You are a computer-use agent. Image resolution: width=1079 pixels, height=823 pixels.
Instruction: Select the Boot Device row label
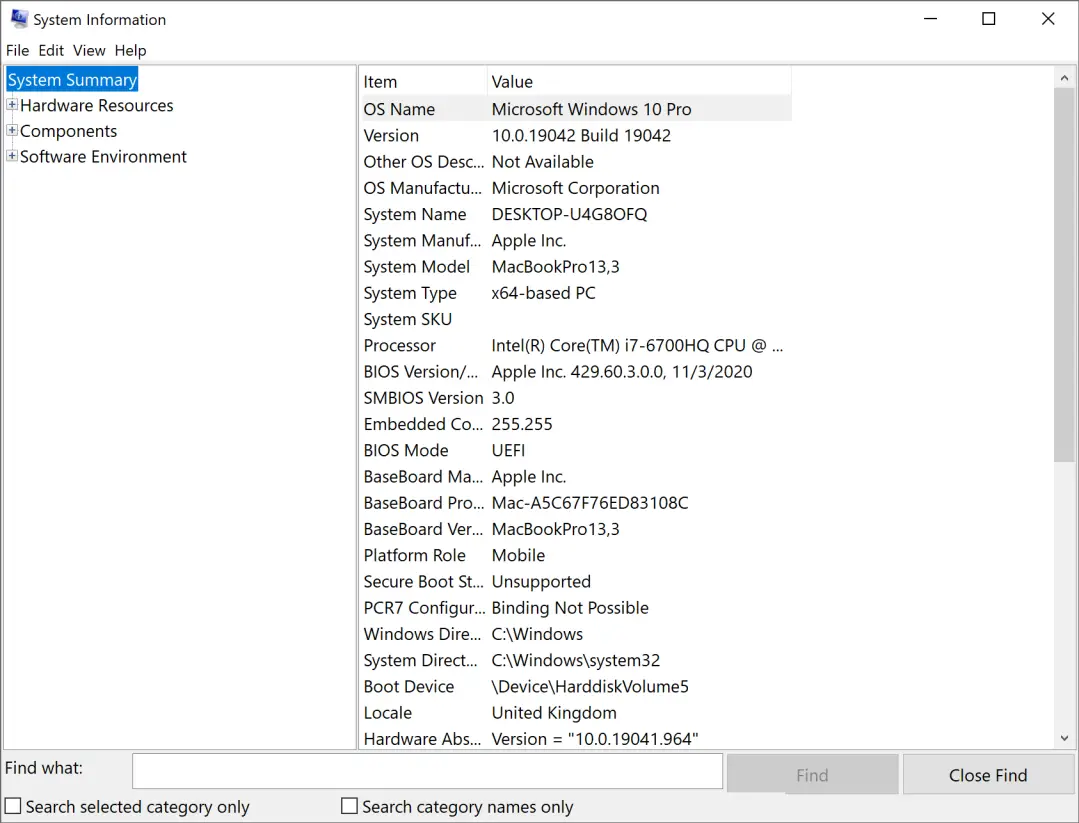tap(409, 686)
